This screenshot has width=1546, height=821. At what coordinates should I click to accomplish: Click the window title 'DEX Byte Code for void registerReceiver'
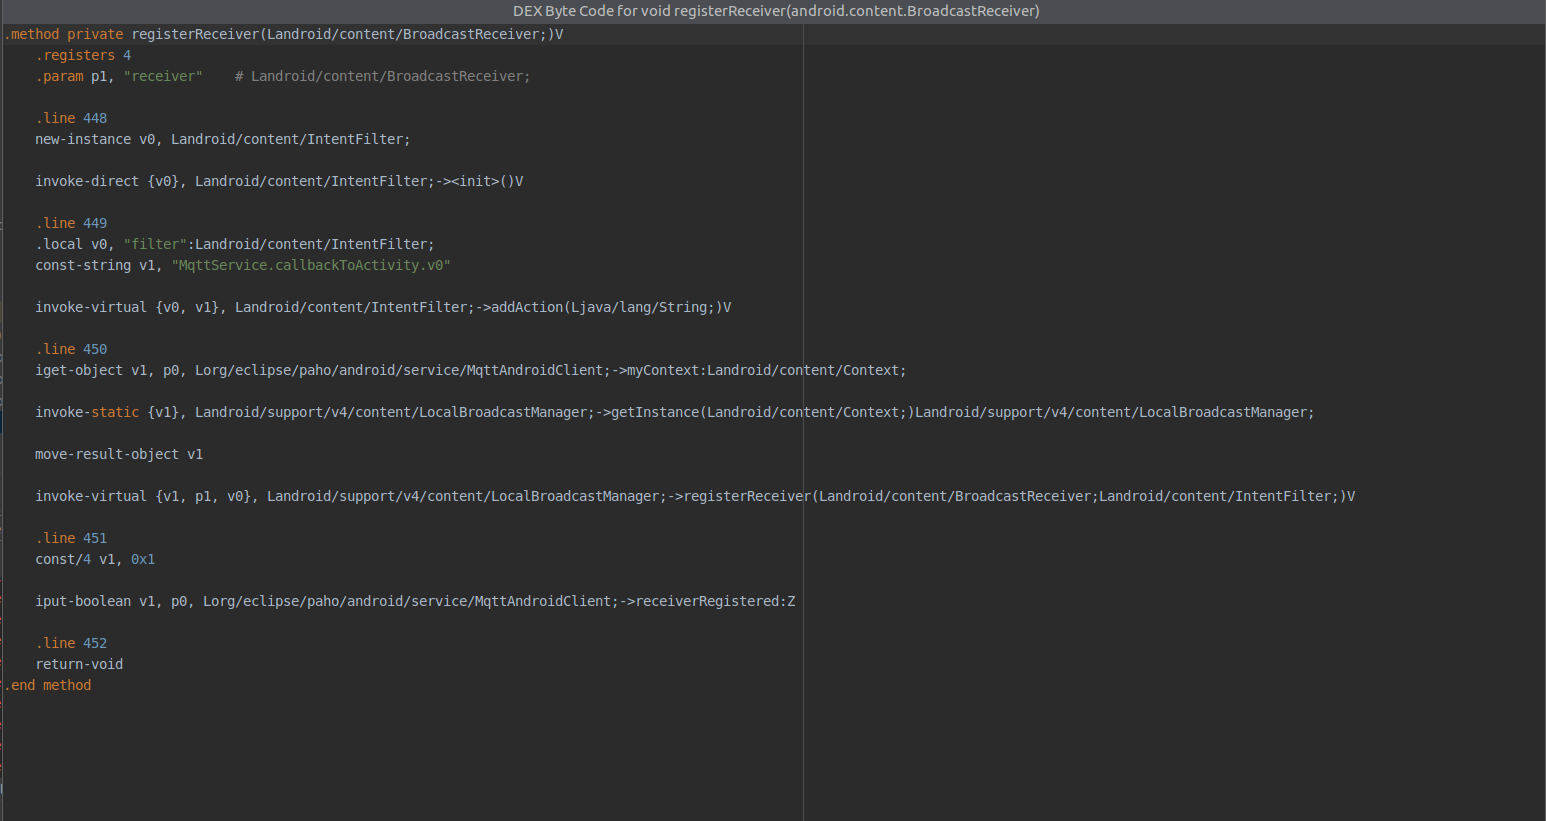point(776,11)
